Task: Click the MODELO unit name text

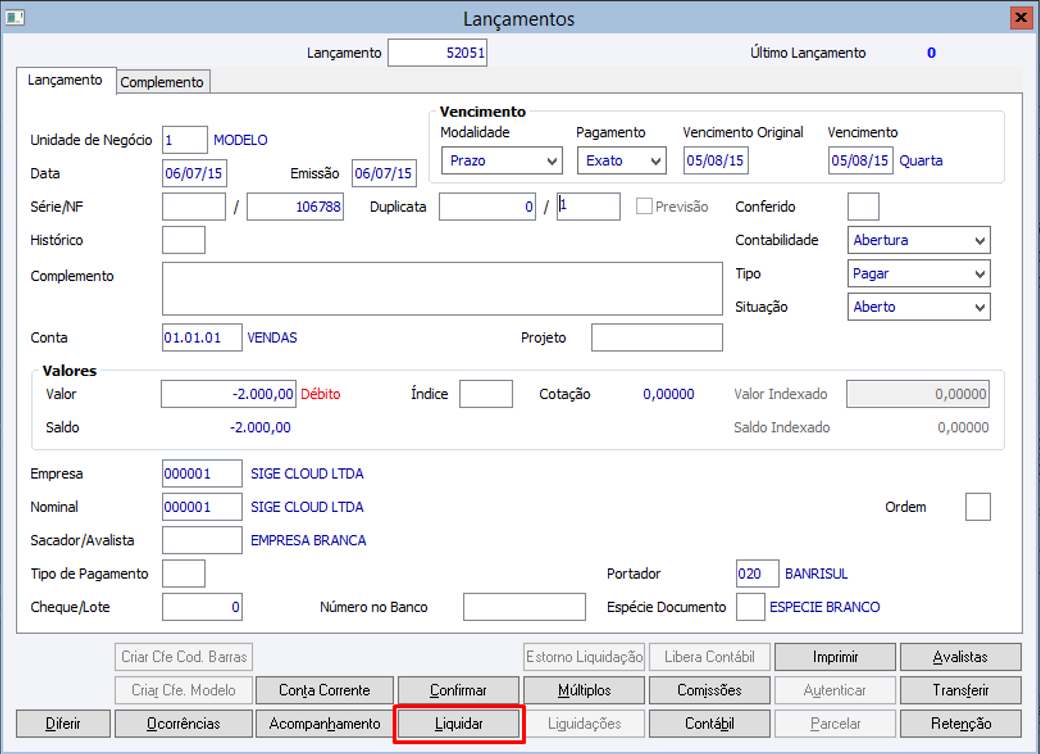Action: 241,140
